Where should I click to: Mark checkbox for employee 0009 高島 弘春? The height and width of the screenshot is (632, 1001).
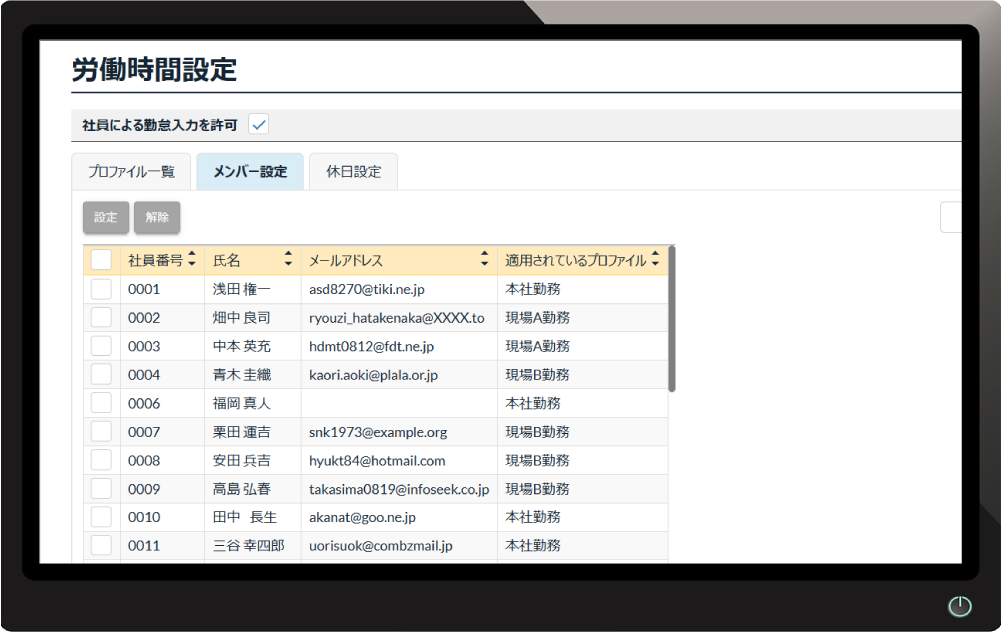[x=101, y=489]
